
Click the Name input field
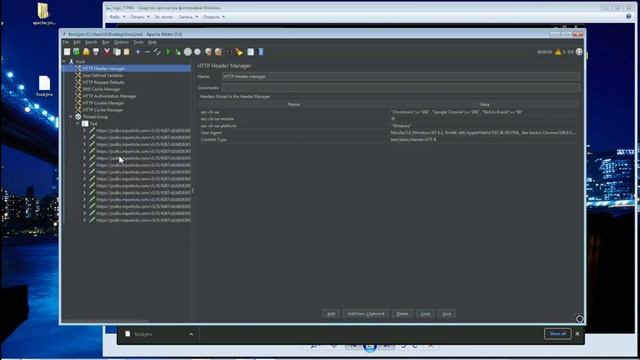400,77
